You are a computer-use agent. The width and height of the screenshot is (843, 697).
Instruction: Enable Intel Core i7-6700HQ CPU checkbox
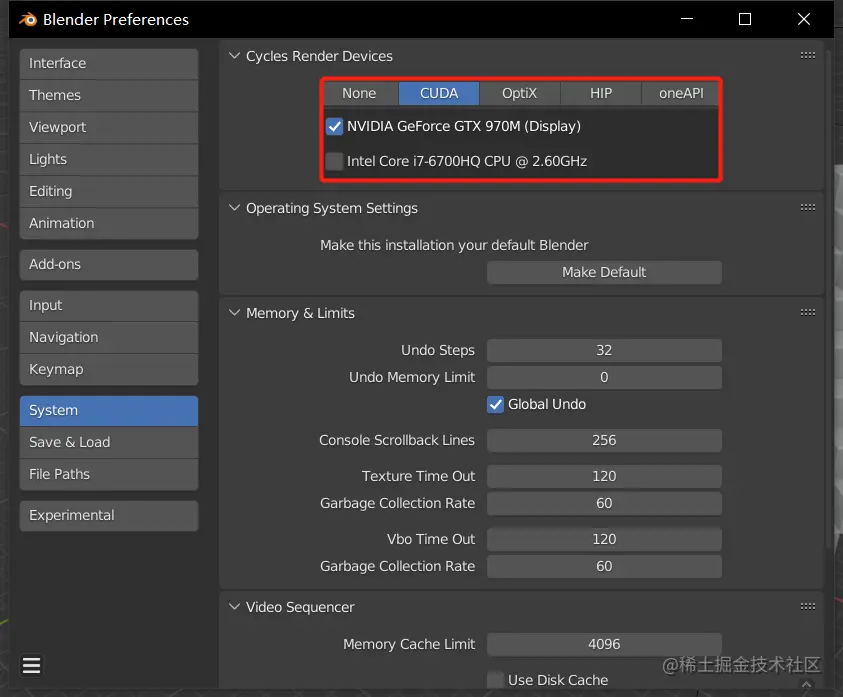[334, 161]
